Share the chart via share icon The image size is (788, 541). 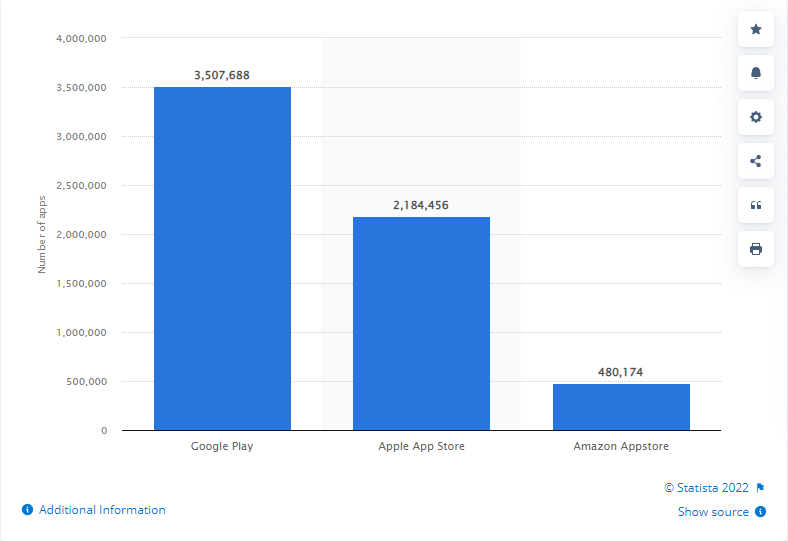[x=755, y=161]
